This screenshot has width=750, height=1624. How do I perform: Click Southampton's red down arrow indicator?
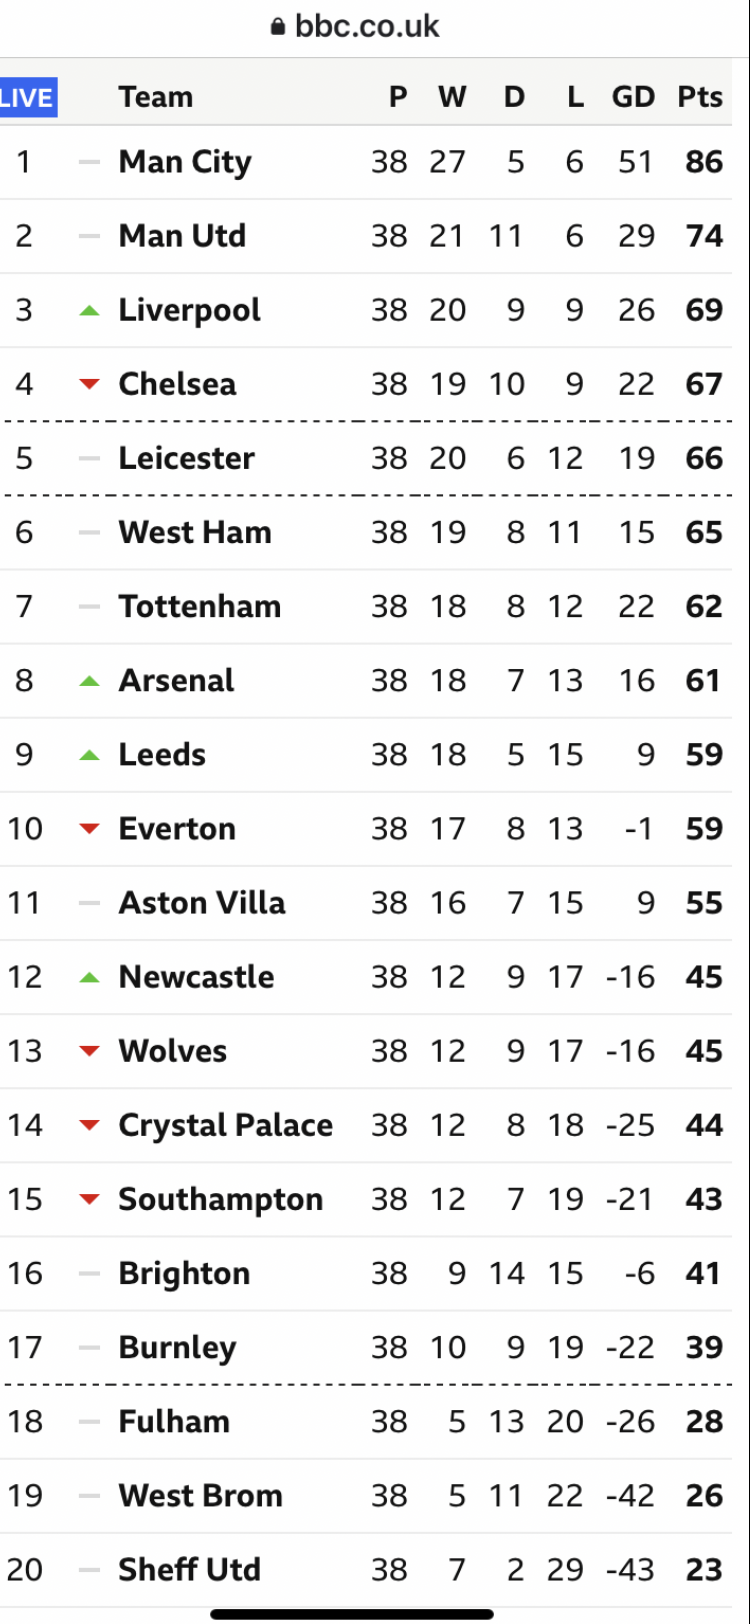coord(89,1200)
